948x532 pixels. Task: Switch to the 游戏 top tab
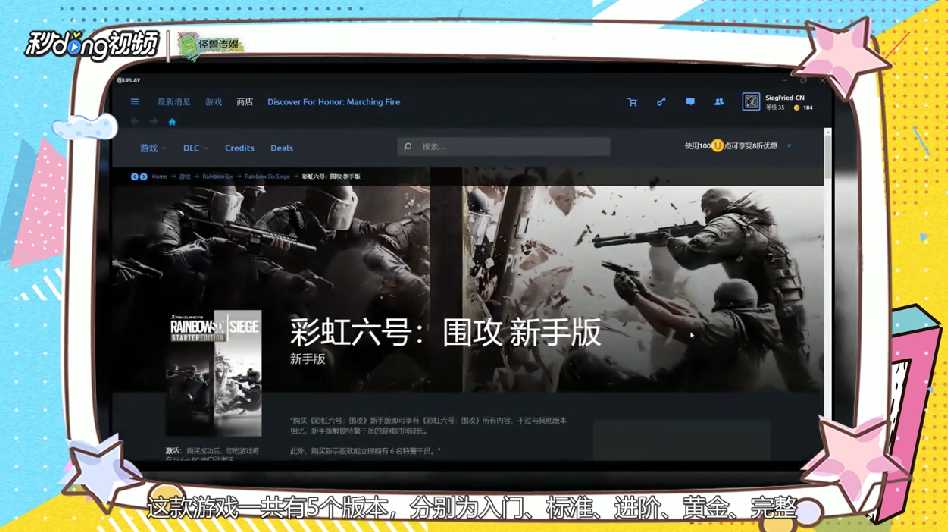pos(213,102)
